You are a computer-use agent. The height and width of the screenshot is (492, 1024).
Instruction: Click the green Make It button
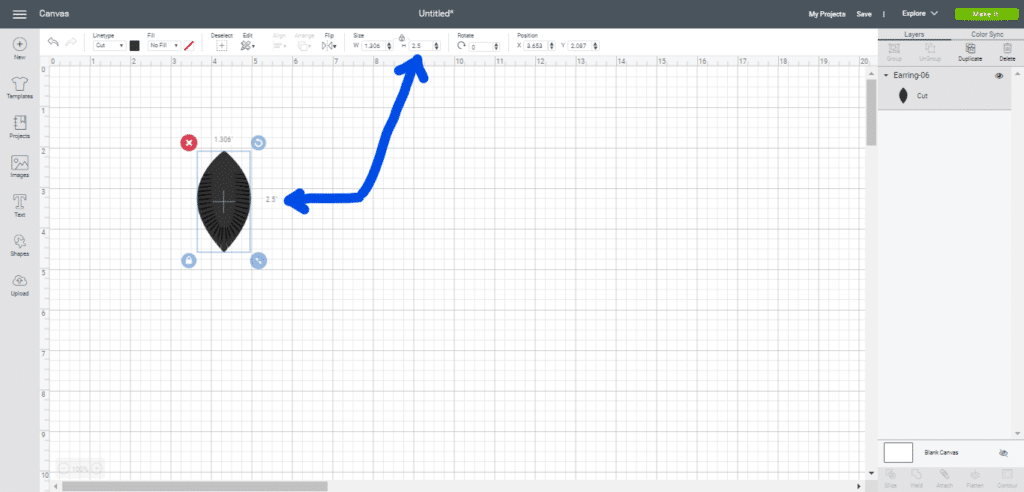[x=984, y=14]
